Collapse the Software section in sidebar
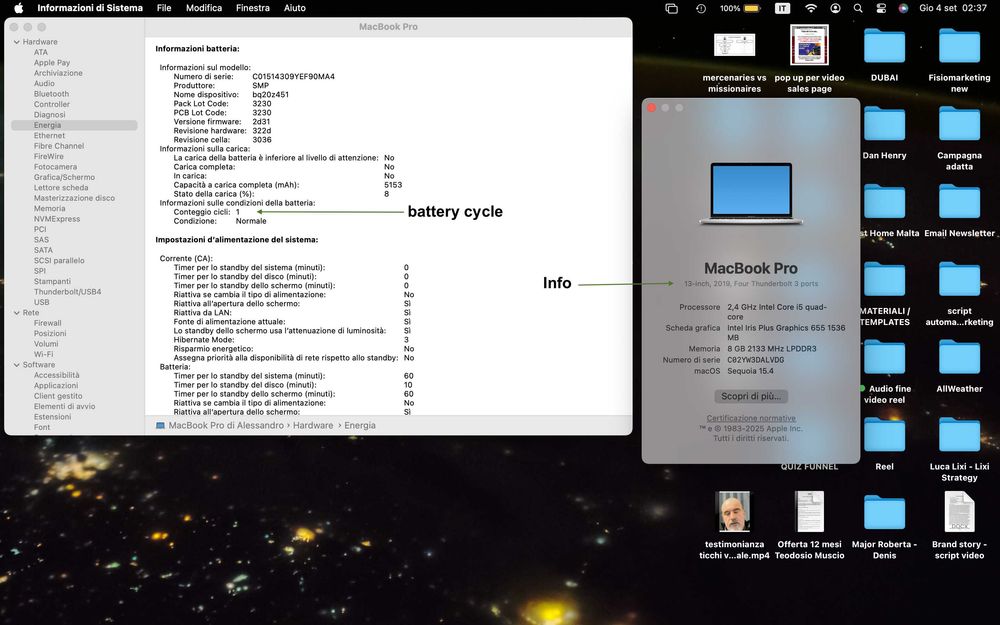The height and width of the screenshot is (625, 1000). [17, 365]
